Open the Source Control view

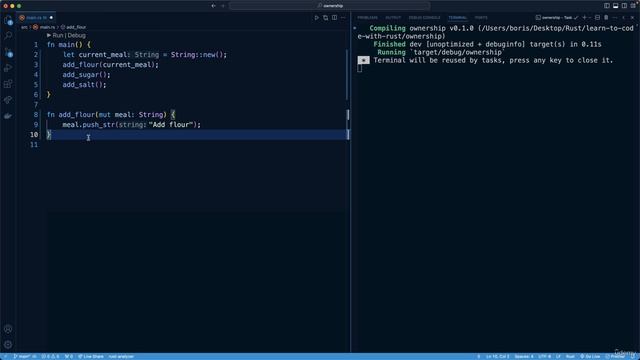[8, 52]
